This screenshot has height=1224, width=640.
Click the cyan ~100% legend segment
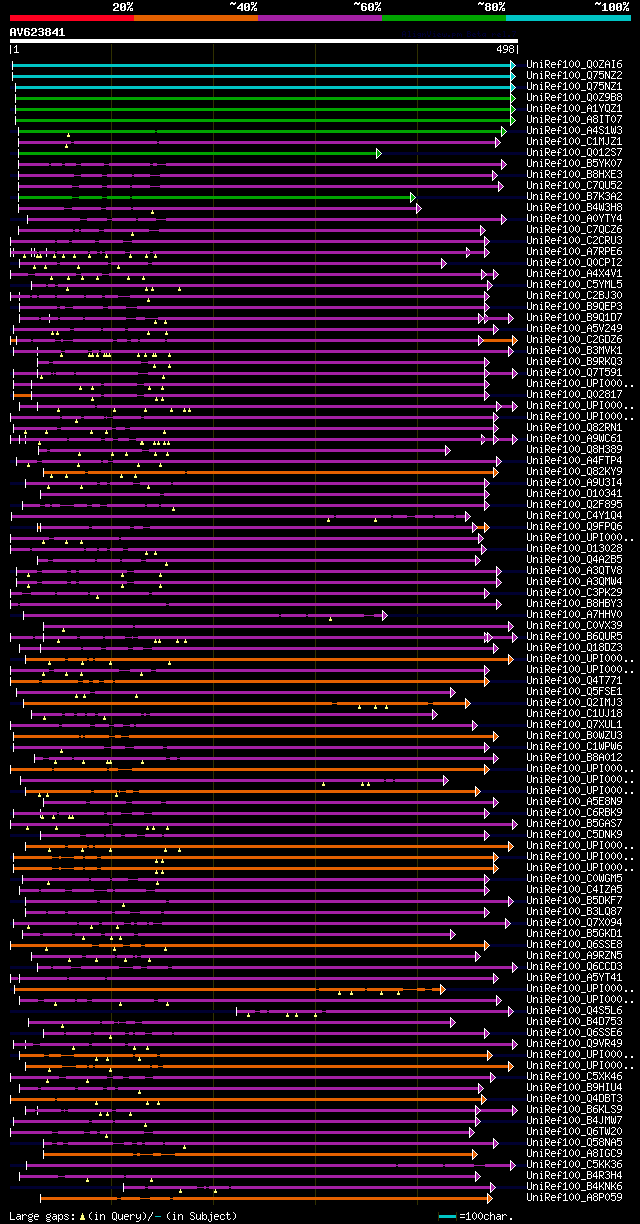pyautogui.click(x=568, y=18)
